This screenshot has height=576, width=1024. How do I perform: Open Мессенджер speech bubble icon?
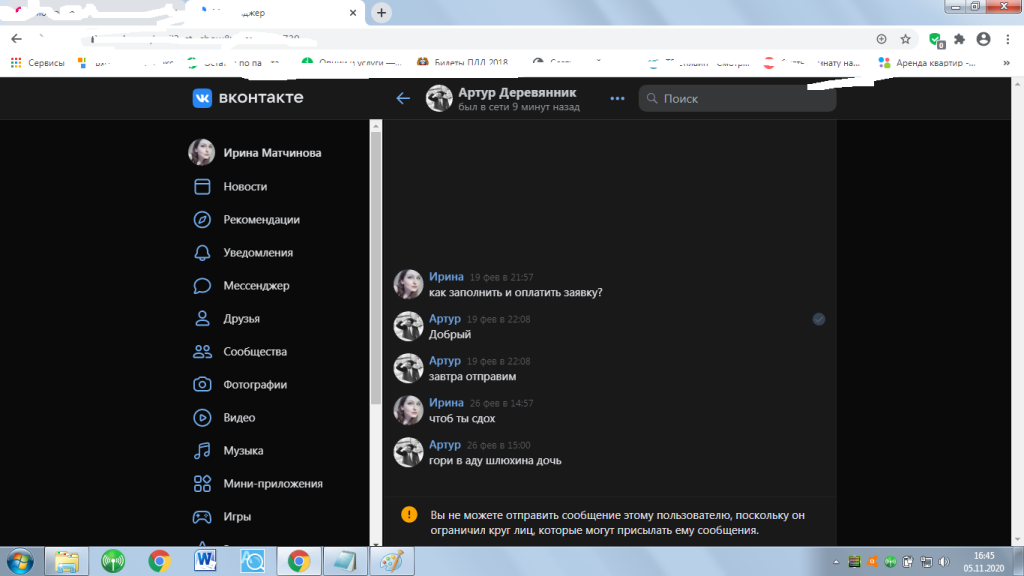click(x=202, y=286)
